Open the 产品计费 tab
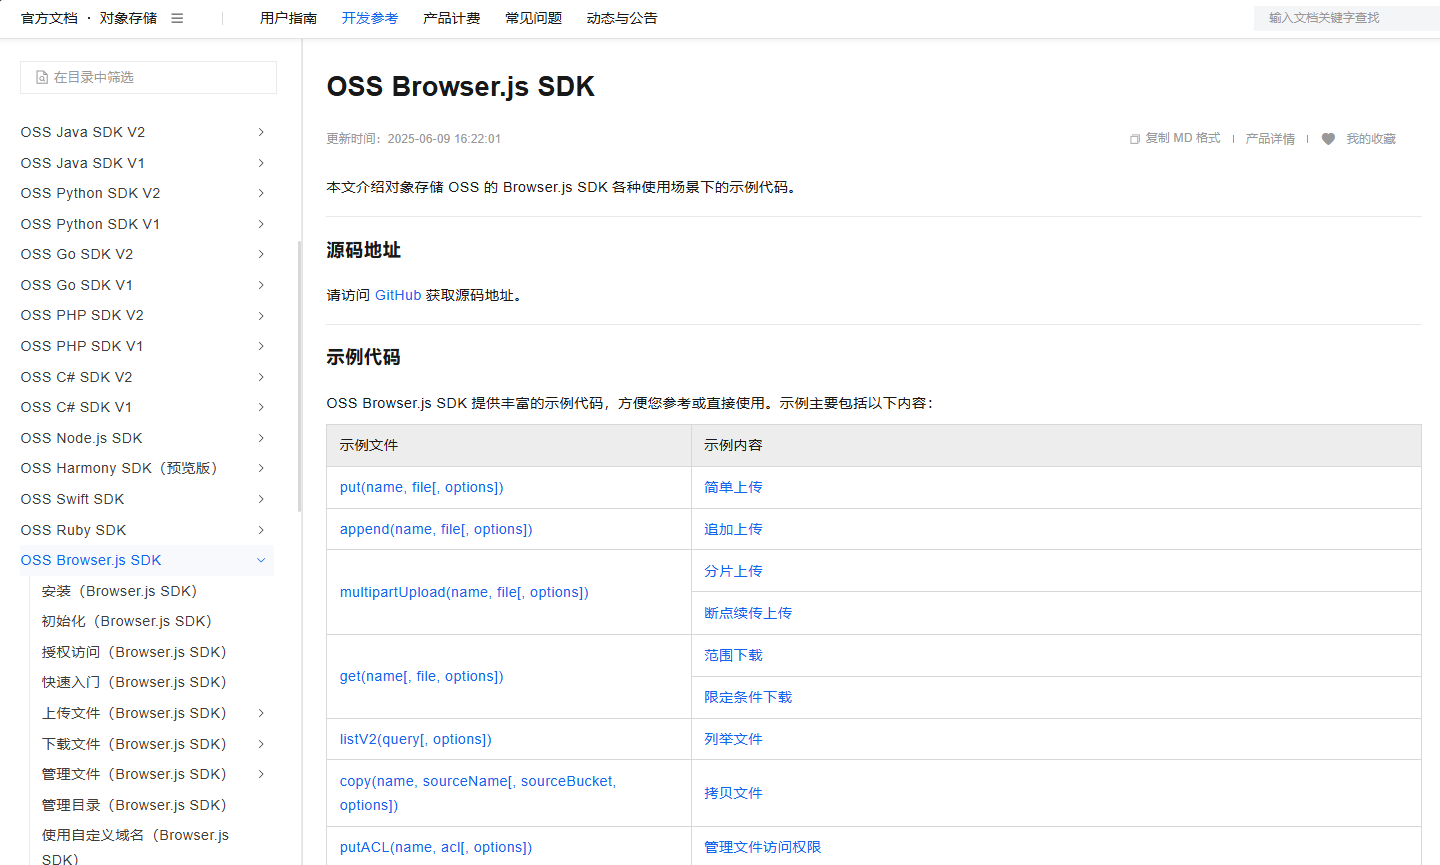This screenshot has width=1440, height=865. point(452,18)
